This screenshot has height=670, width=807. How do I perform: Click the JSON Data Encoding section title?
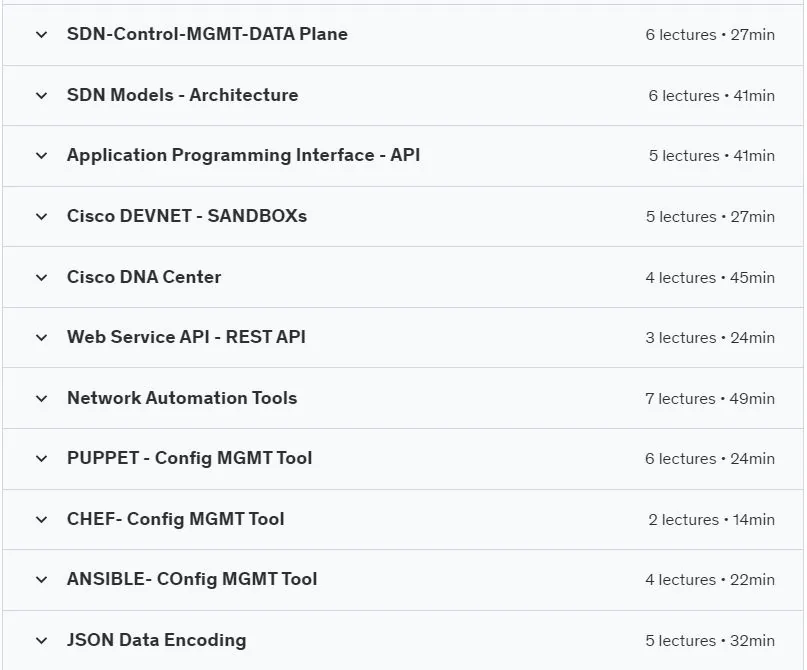click(156, 640)
